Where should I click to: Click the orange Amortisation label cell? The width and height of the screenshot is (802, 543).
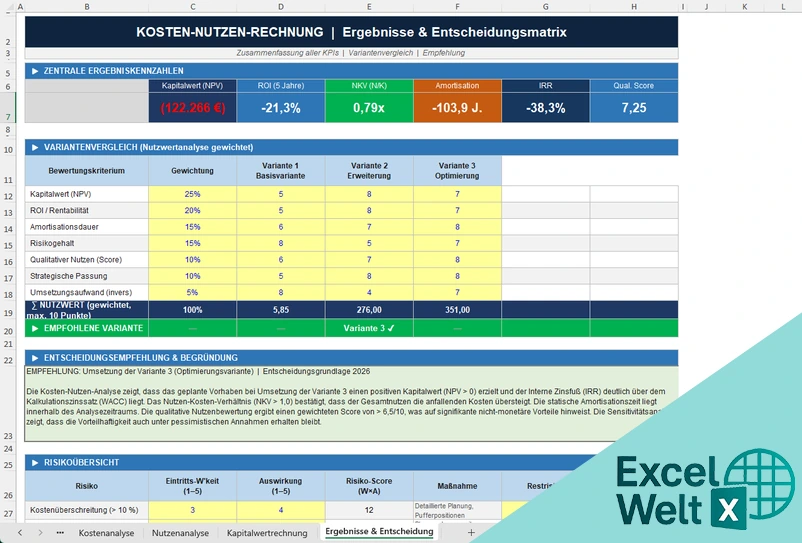click(x=457, y=86)
